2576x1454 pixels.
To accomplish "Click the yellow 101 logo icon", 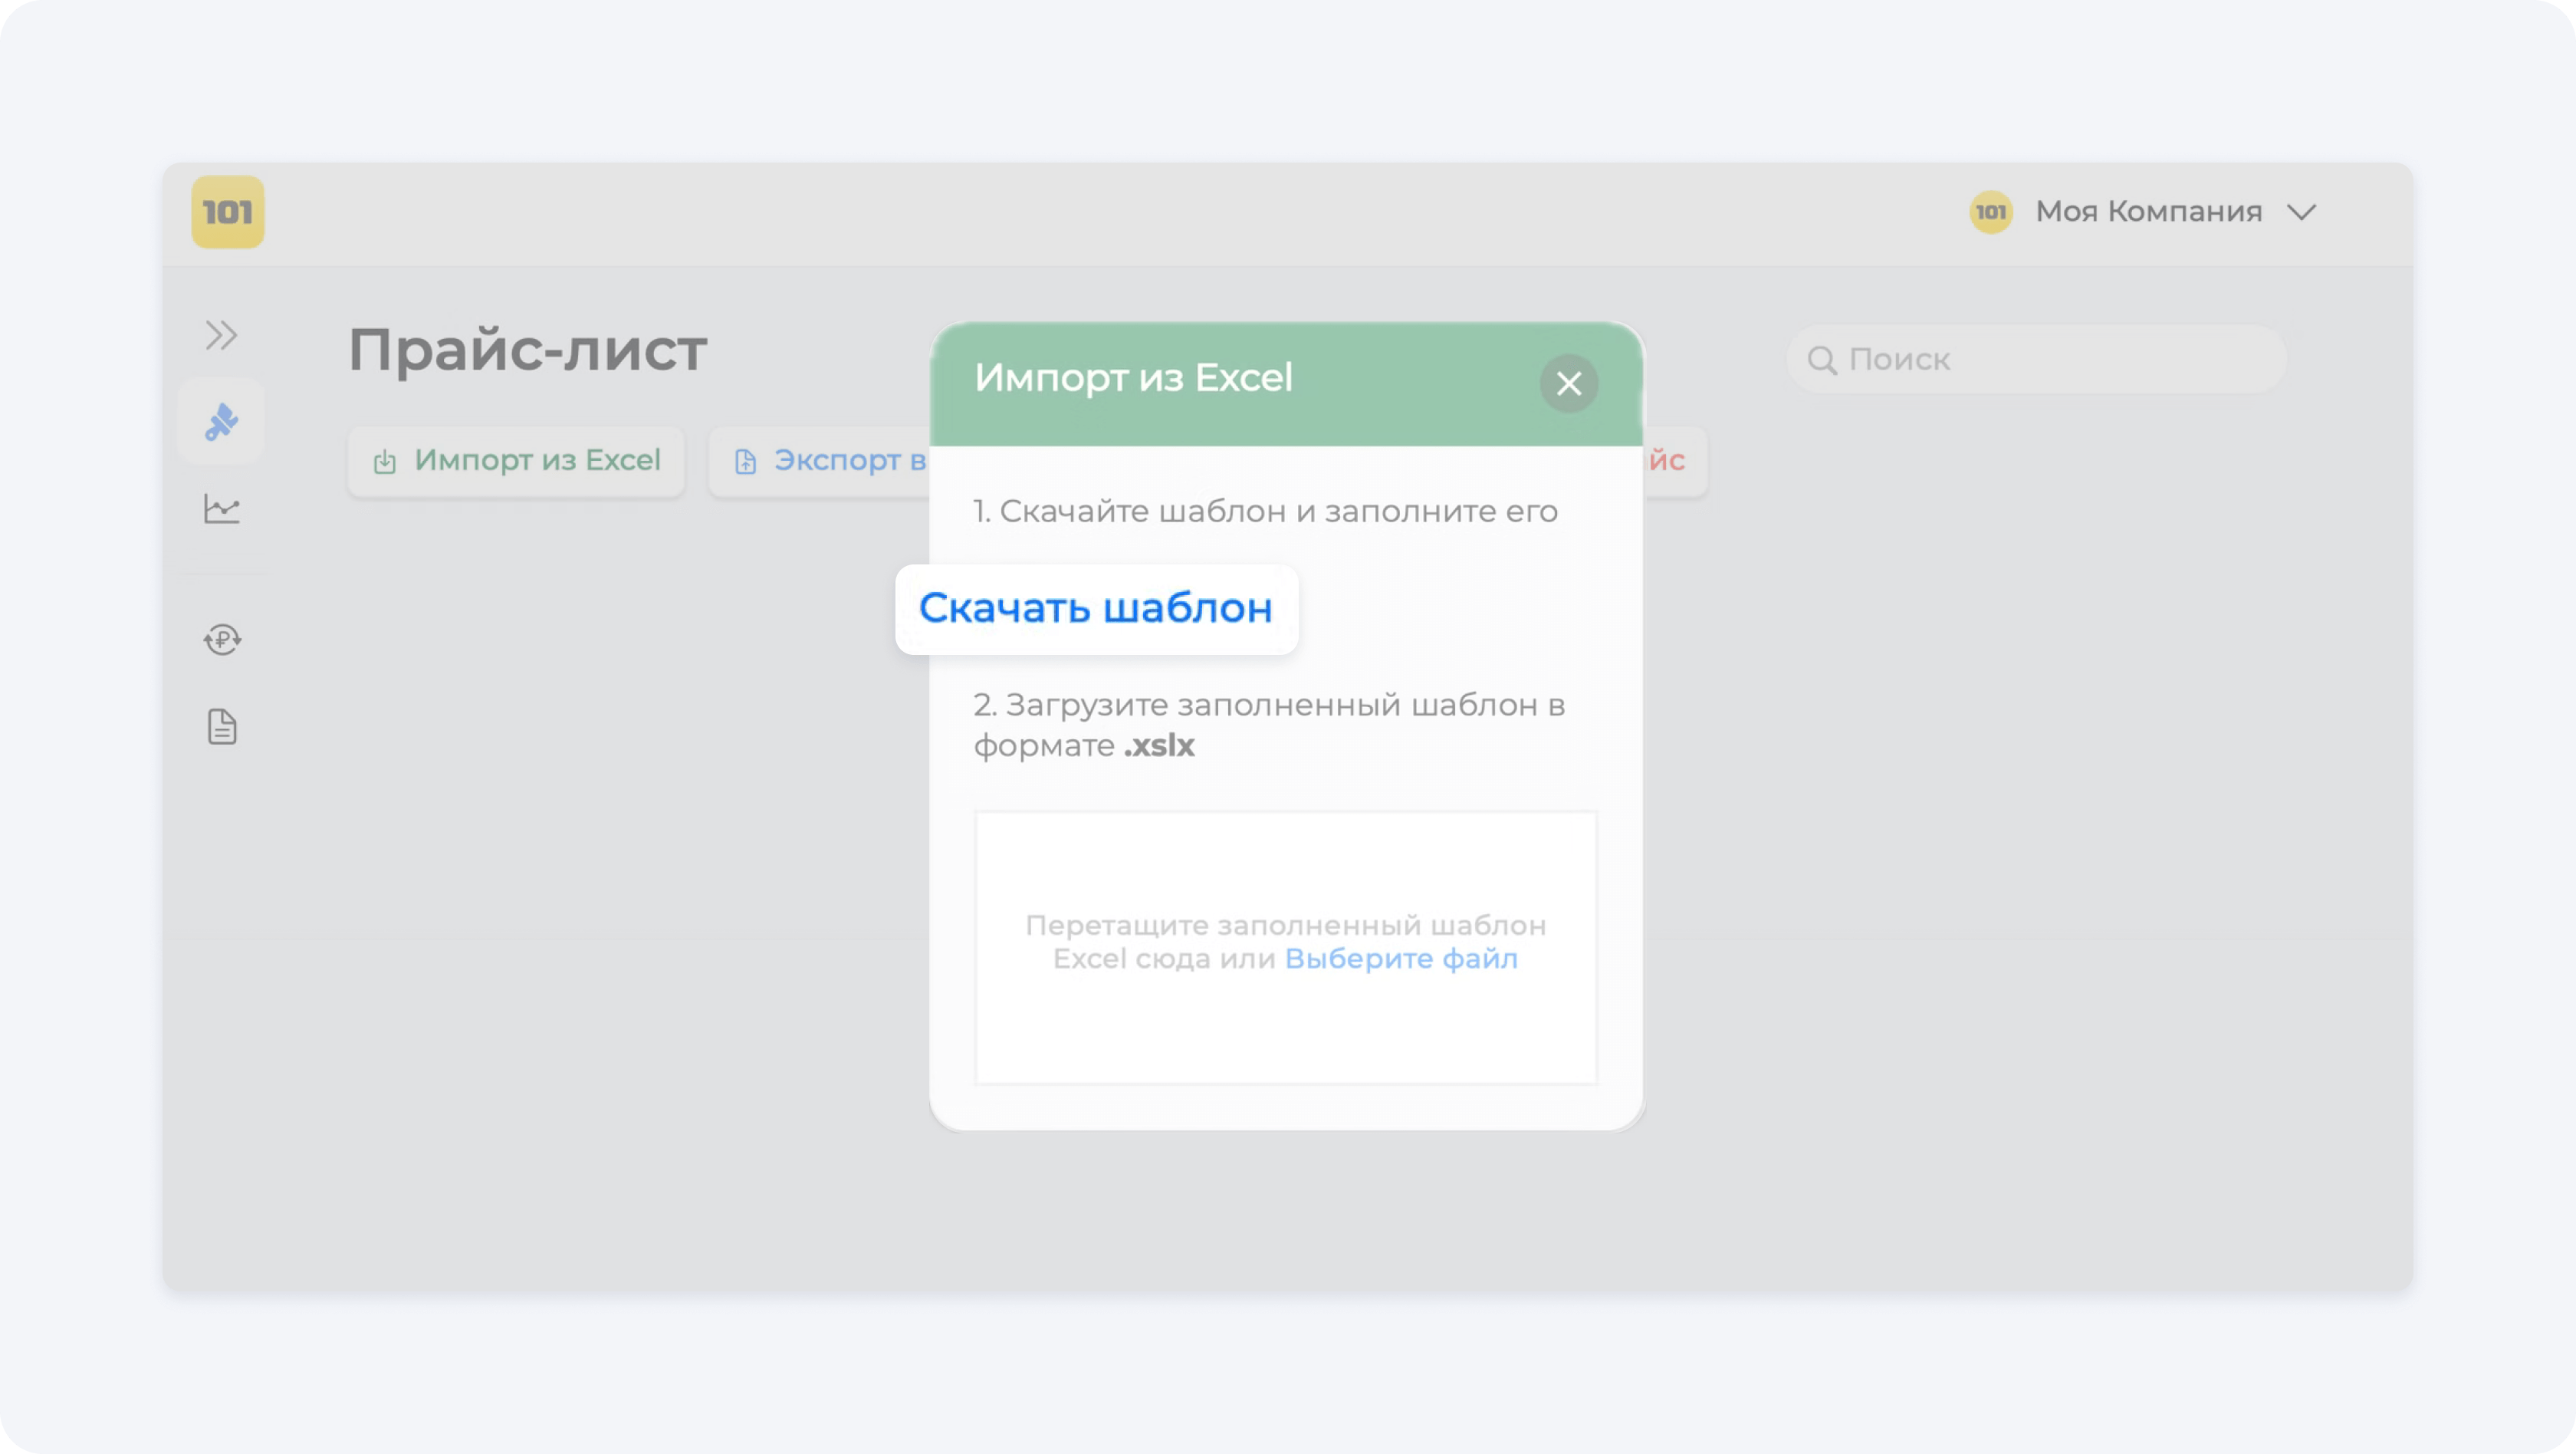I will tap(228, 212).
